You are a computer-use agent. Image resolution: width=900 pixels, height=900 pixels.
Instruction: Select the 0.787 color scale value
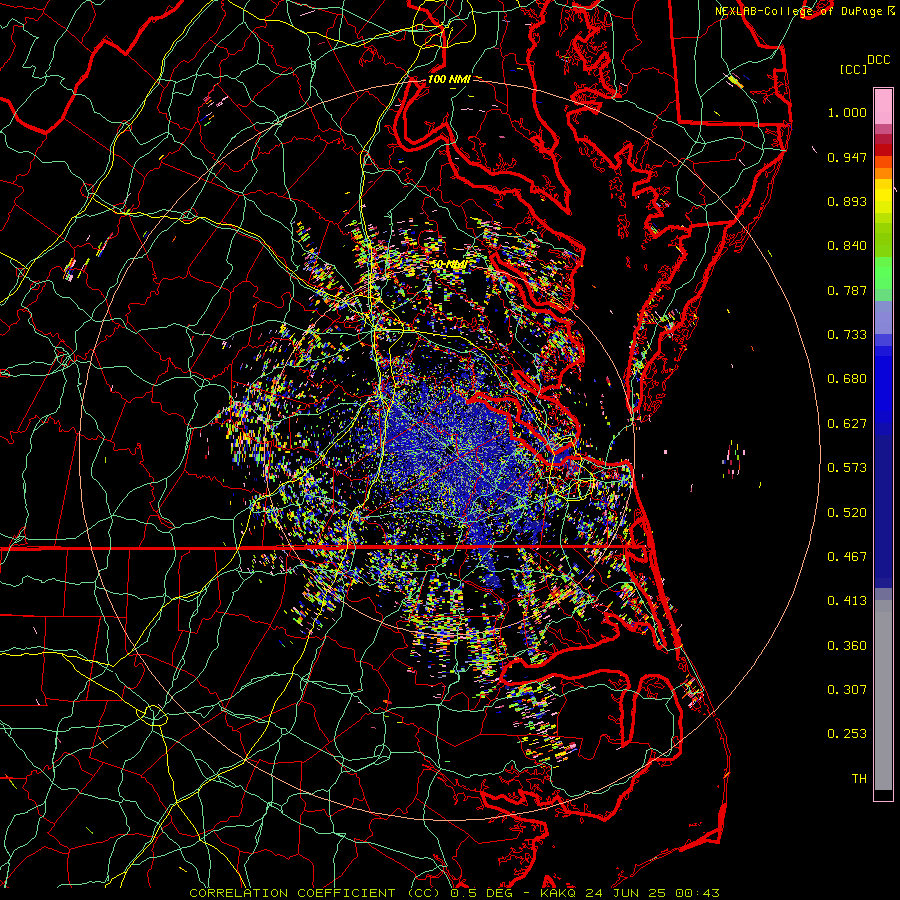coord(847,290)
